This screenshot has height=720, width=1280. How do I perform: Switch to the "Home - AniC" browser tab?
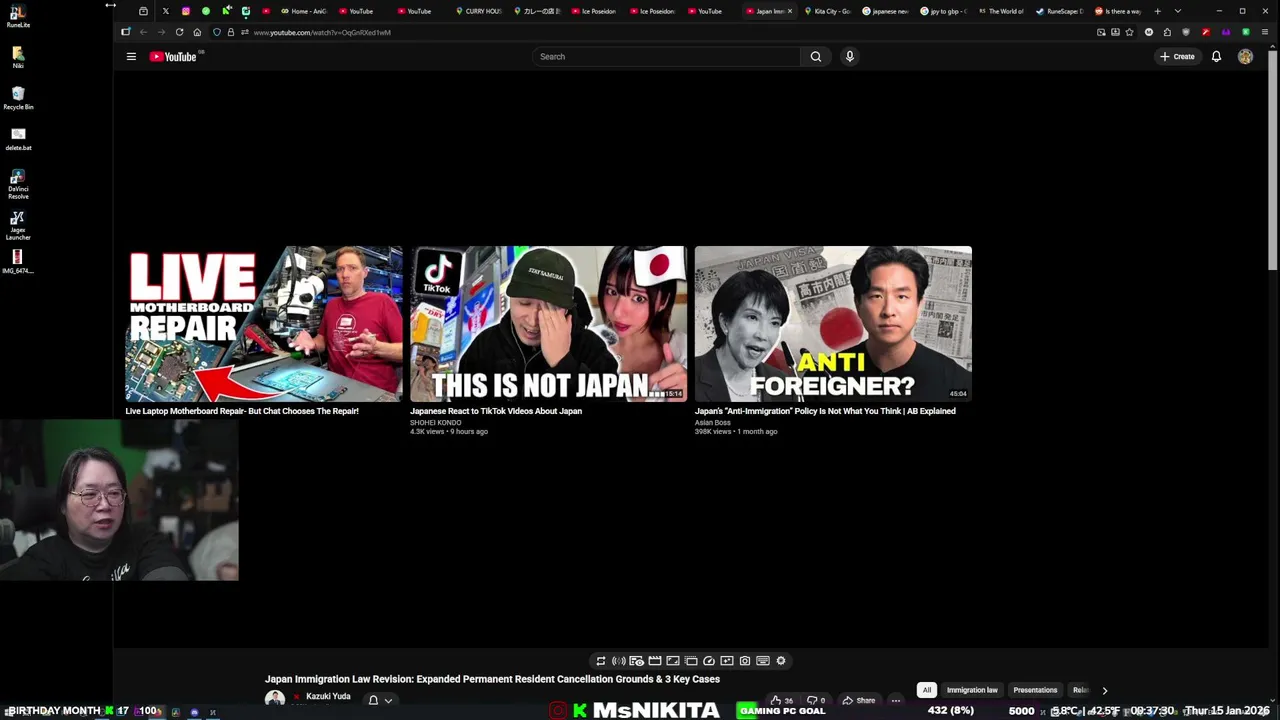[x=305, y=11]
